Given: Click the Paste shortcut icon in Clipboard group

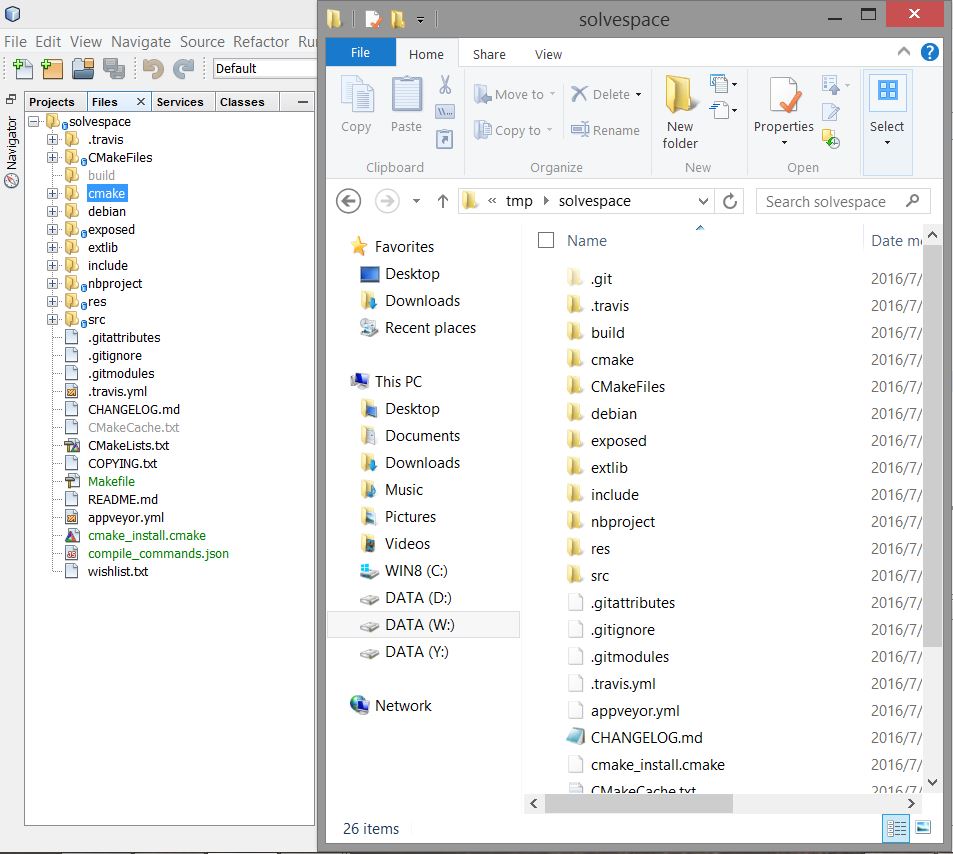Looking at the screenshot, I should pos(445,139).
